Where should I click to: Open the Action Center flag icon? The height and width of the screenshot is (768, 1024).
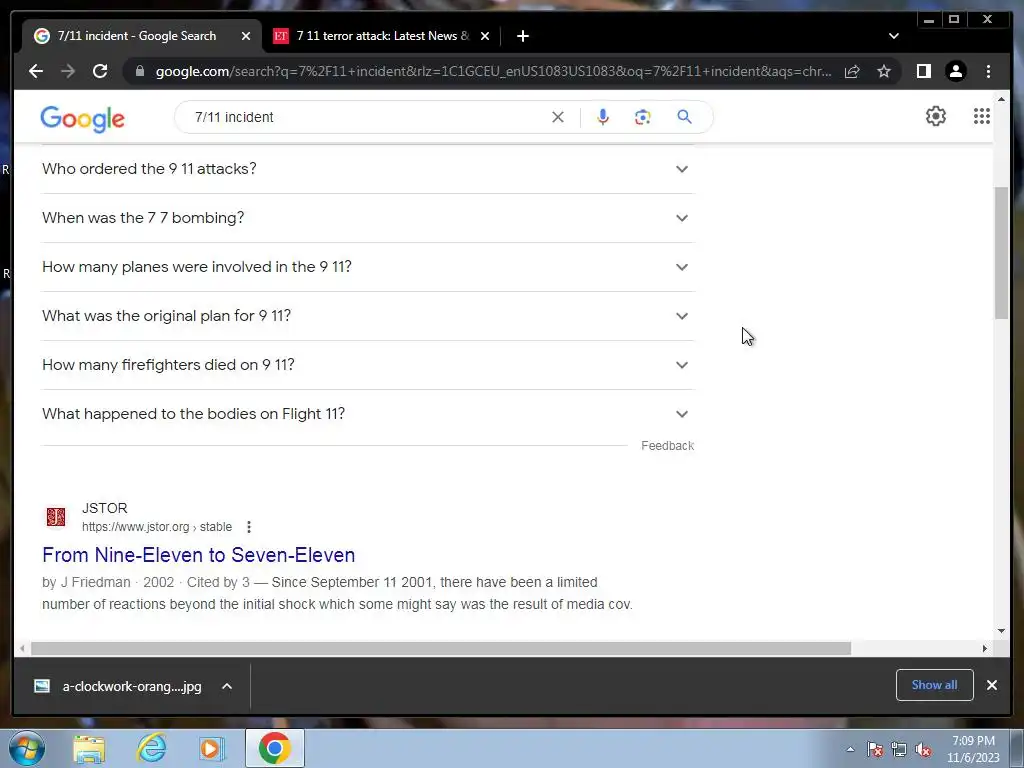[874, 750]
